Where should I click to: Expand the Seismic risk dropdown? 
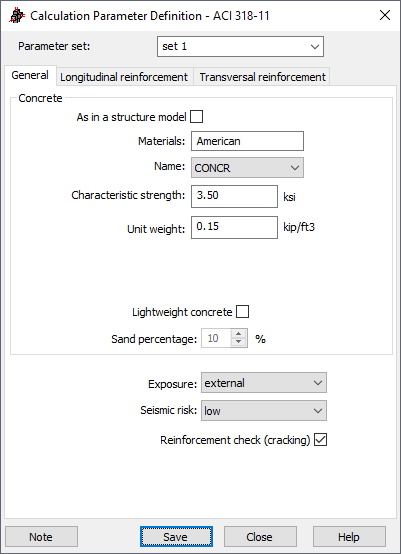pyautogui.click(x=264, y=411)
